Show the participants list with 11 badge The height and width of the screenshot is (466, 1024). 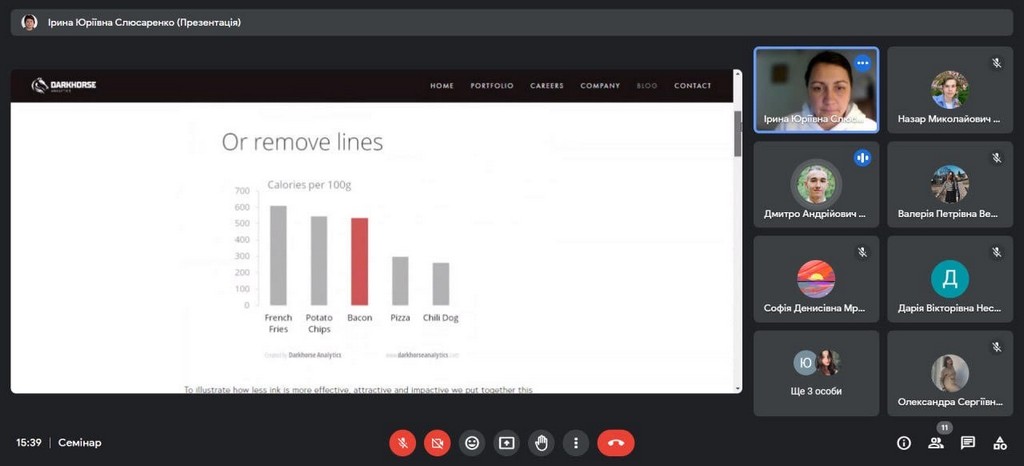tap(936, 442)
